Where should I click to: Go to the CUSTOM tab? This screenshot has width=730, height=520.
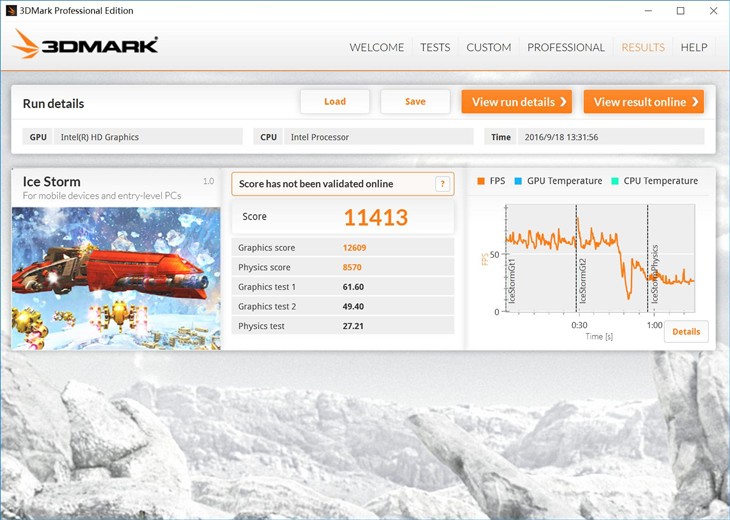488,47
